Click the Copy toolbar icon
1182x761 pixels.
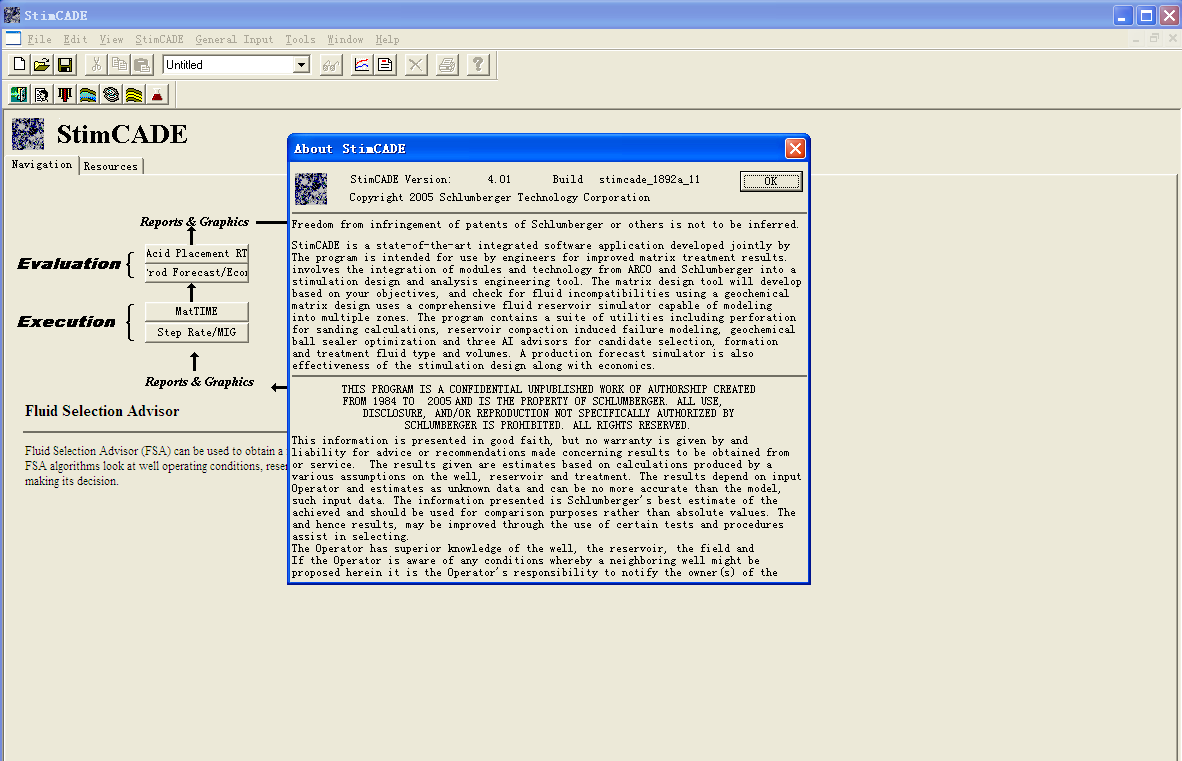119,65
